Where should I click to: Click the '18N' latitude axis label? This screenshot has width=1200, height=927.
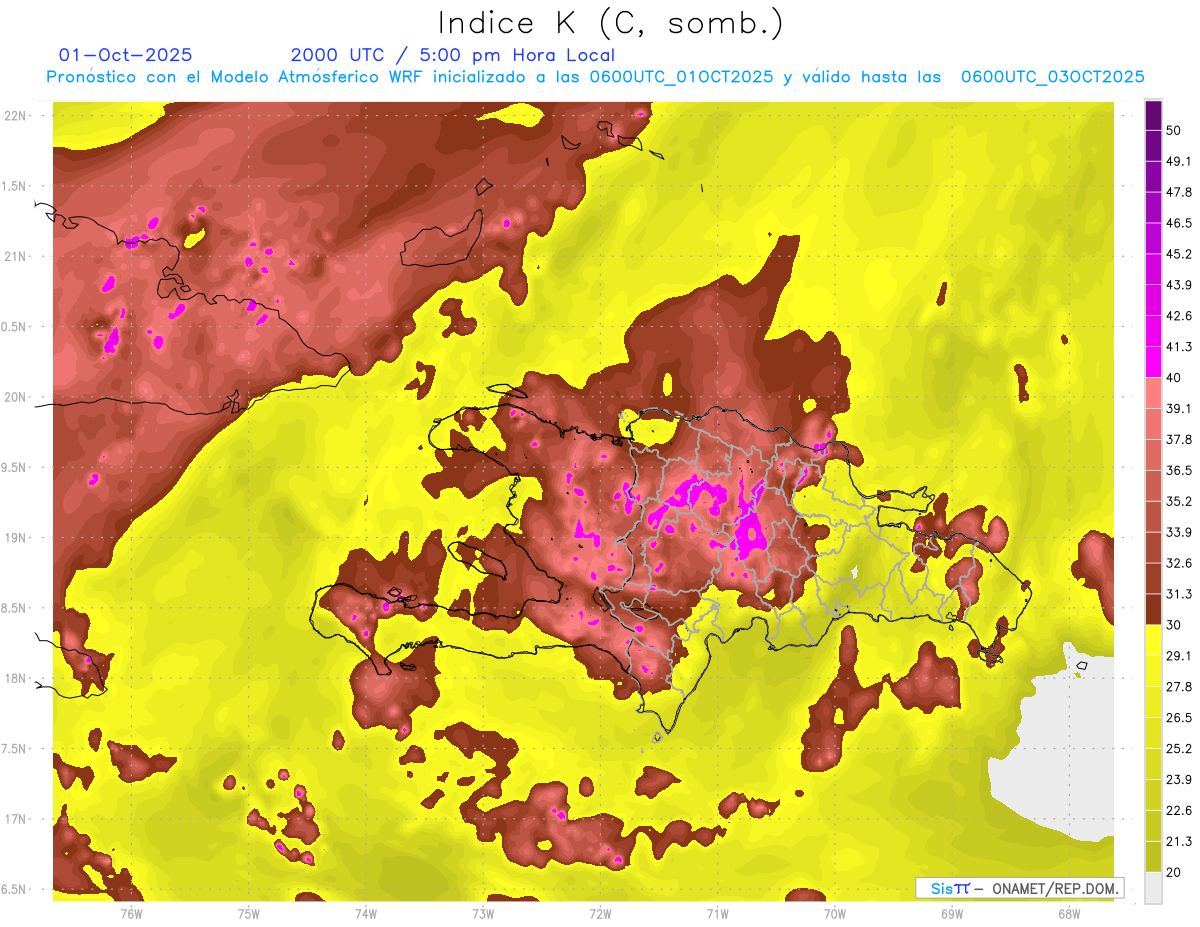click(17, 679)
